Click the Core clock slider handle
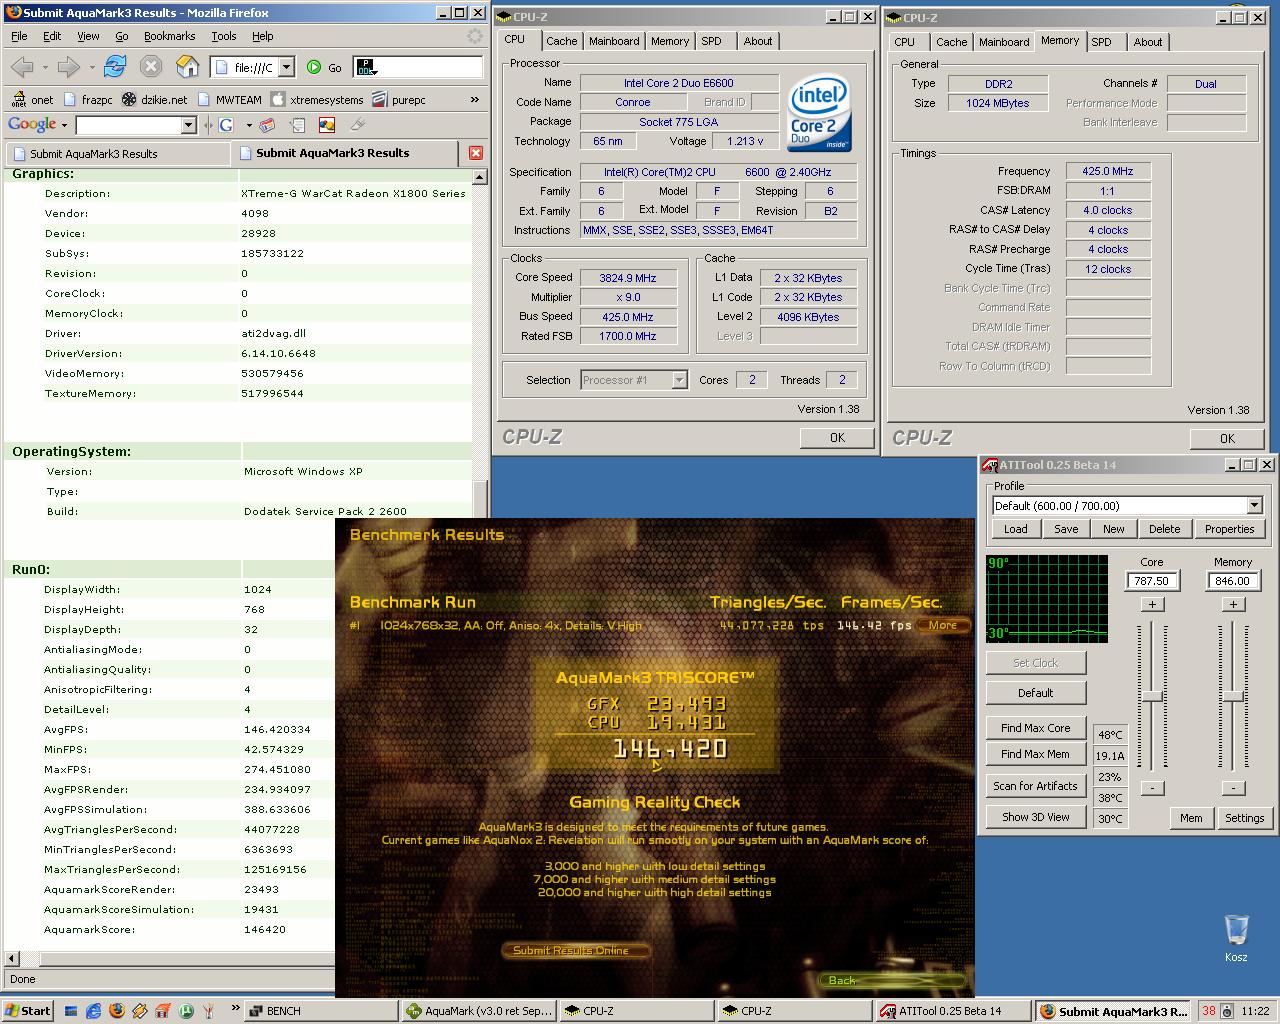This screenshot has height=1024, width=1280. (x=1152, y=696)
